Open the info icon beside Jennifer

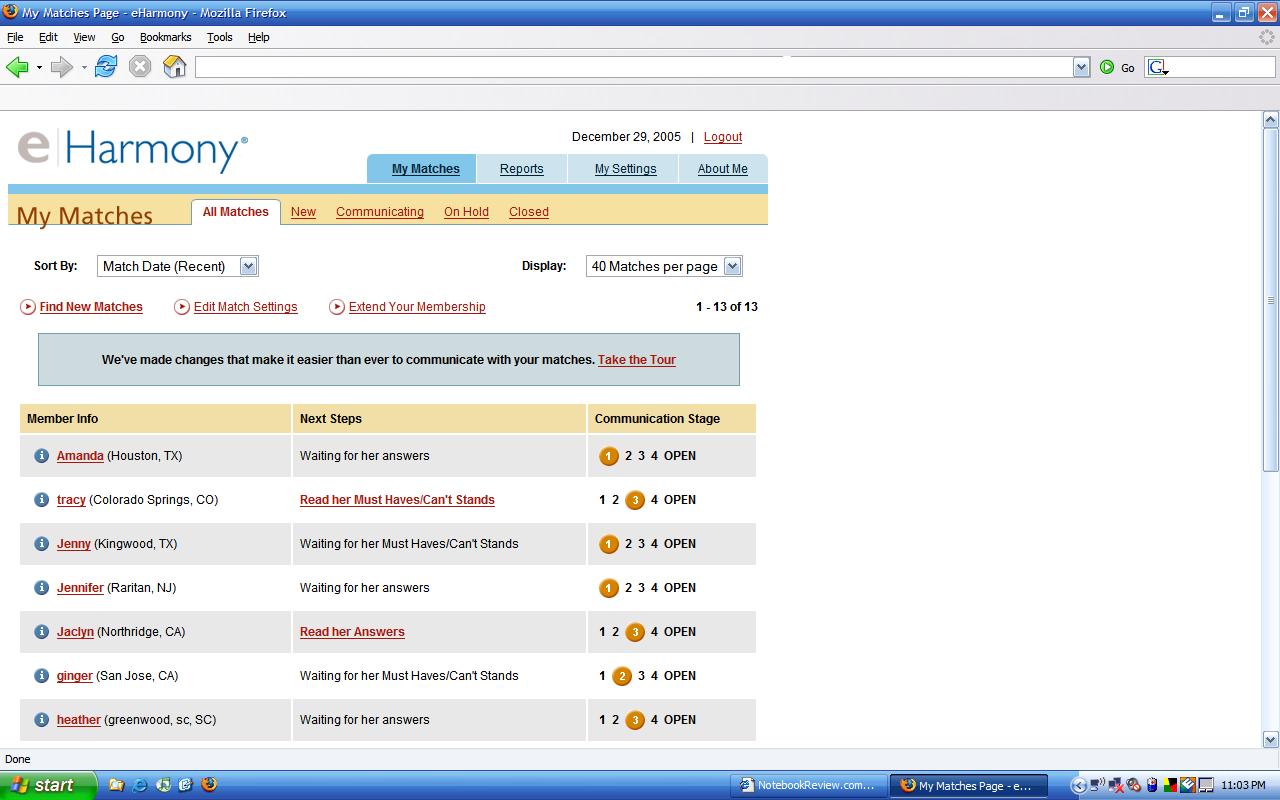point(41,588)
